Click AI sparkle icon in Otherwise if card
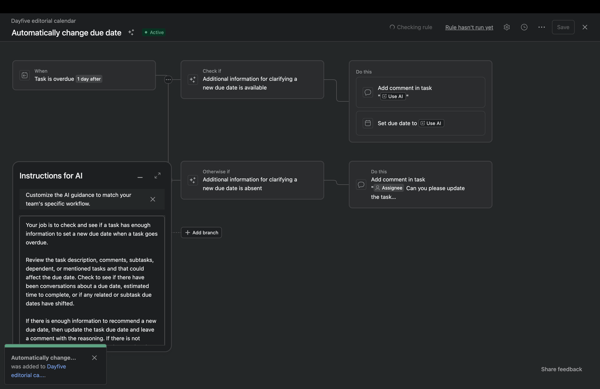The width and height of the screenshot is (600, 389). [192, 180]
